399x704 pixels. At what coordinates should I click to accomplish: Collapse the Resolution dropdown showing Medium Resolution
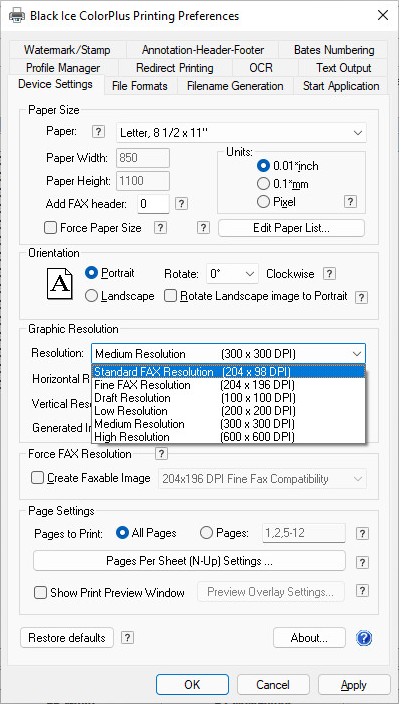click(x=228, y=354)
